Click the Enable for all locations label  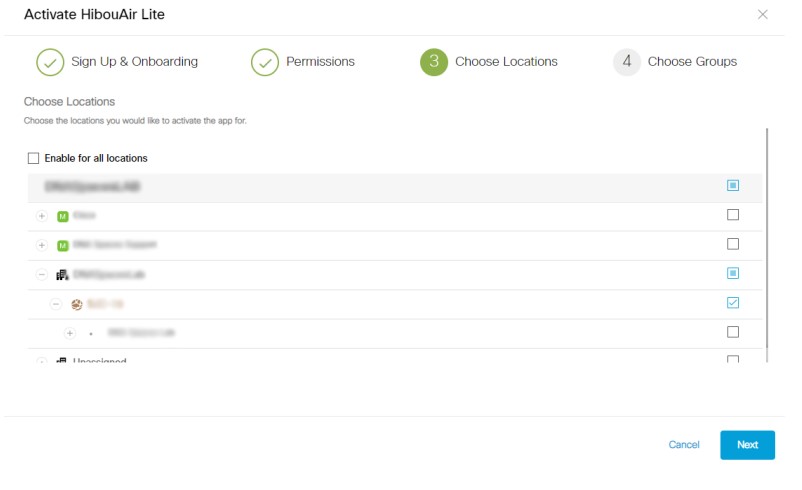96,158
